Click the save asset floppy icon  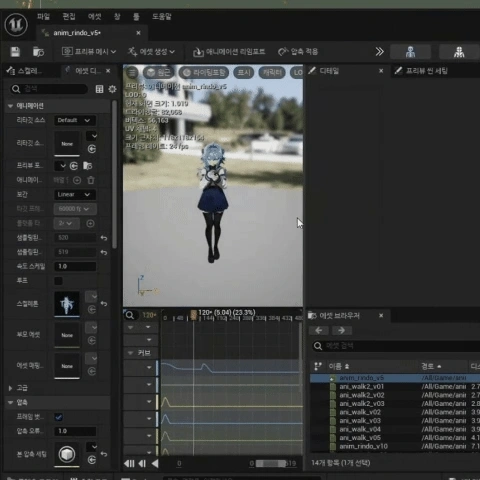pos(15,52)
